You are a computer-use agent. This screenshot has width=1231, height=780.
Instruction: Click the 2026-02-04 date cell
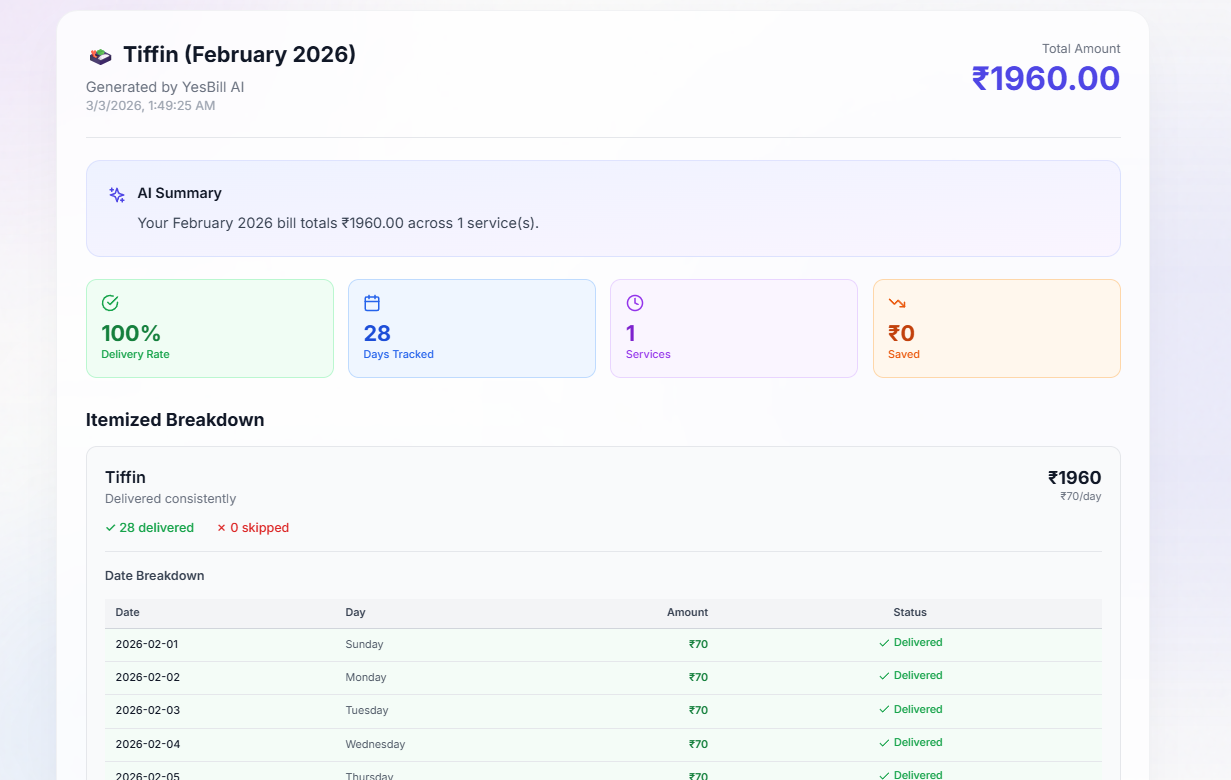(147, 744)
